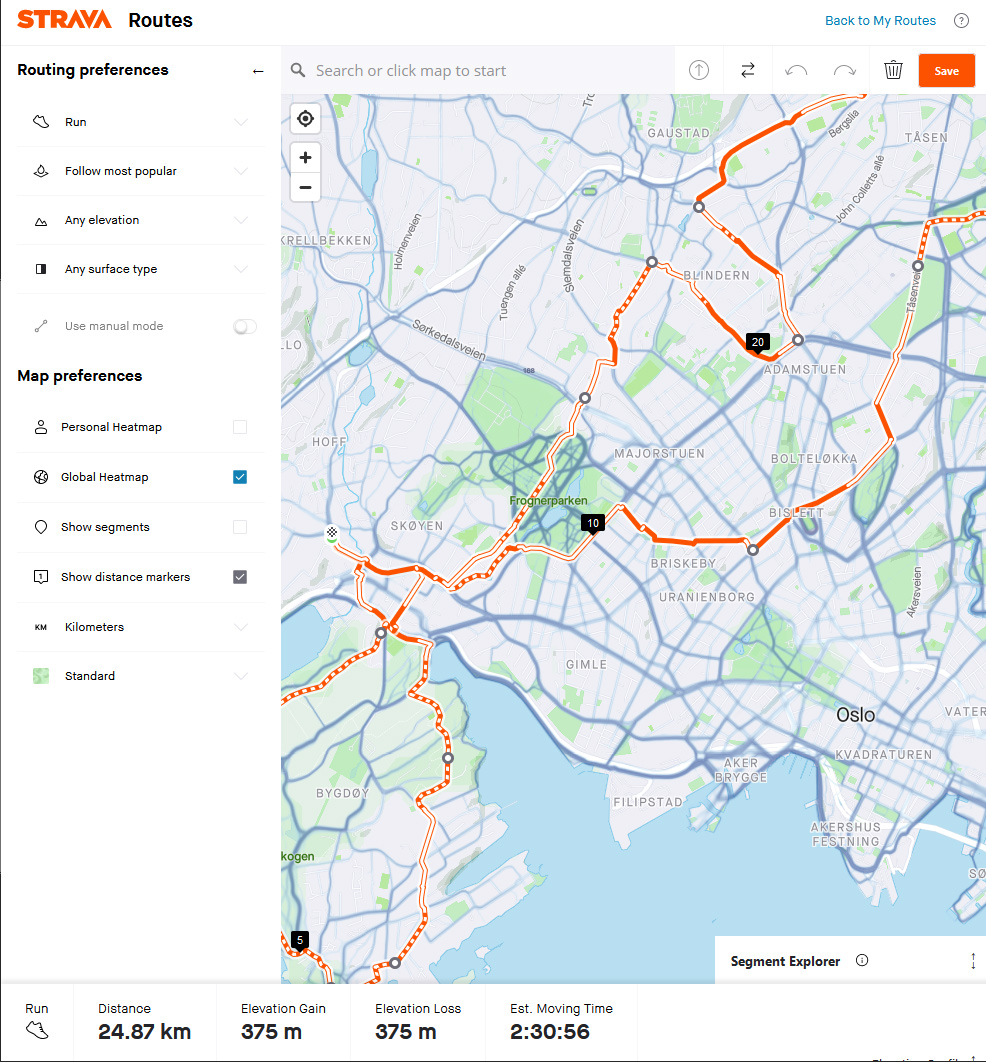Uncheck the Global Heatmap checkbox
This screenshot has width=986, height=1062.
click(x=240, y=477)
